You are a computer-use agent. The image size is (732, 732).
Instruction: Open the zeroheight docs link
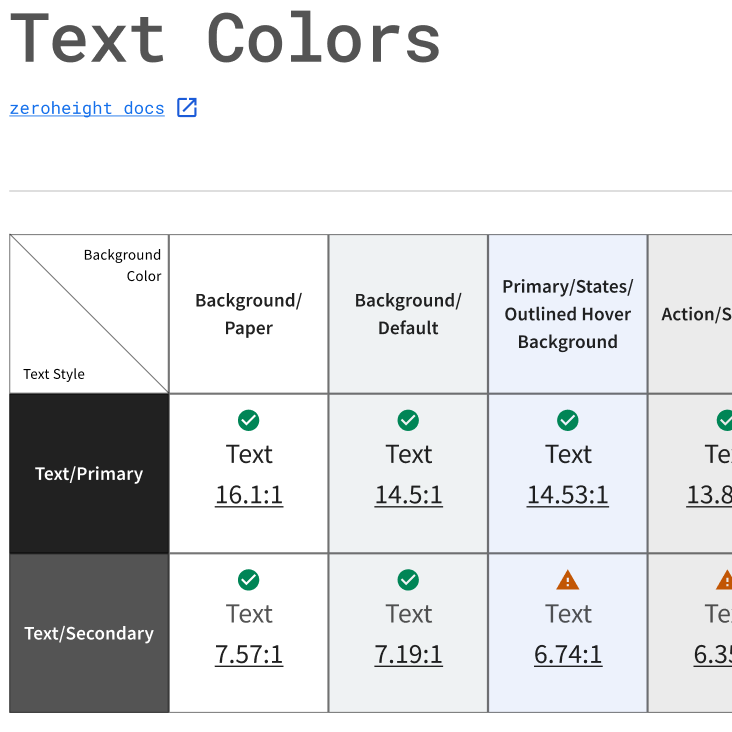pyautogui.click(x=87, y=108)
